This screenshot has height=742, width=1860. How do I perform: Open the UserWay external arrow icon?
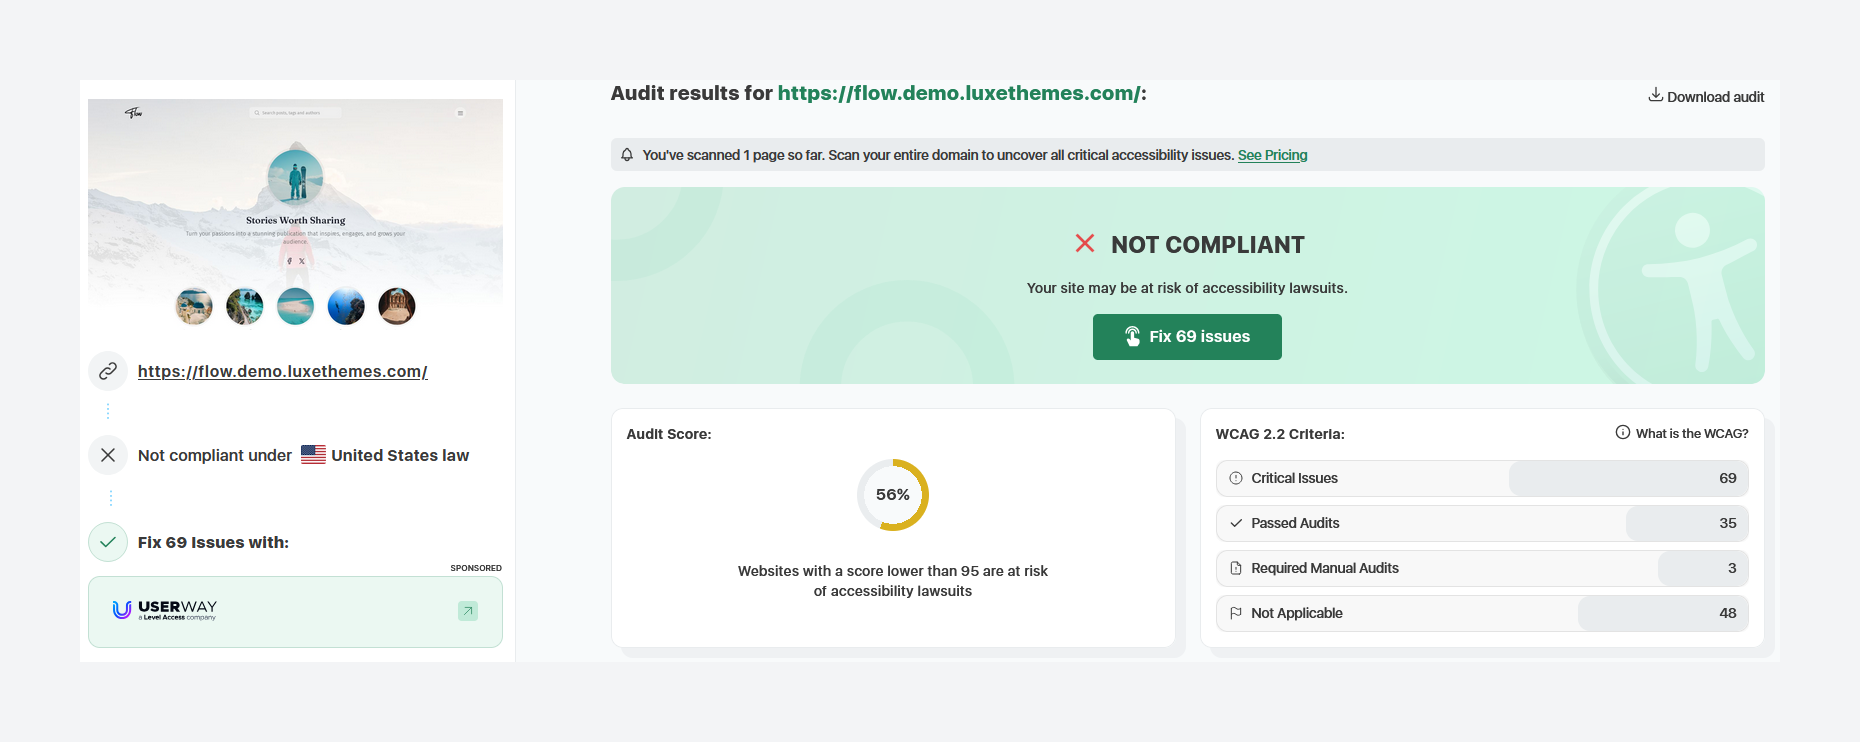pyautogui.click(x=467, y=611)
